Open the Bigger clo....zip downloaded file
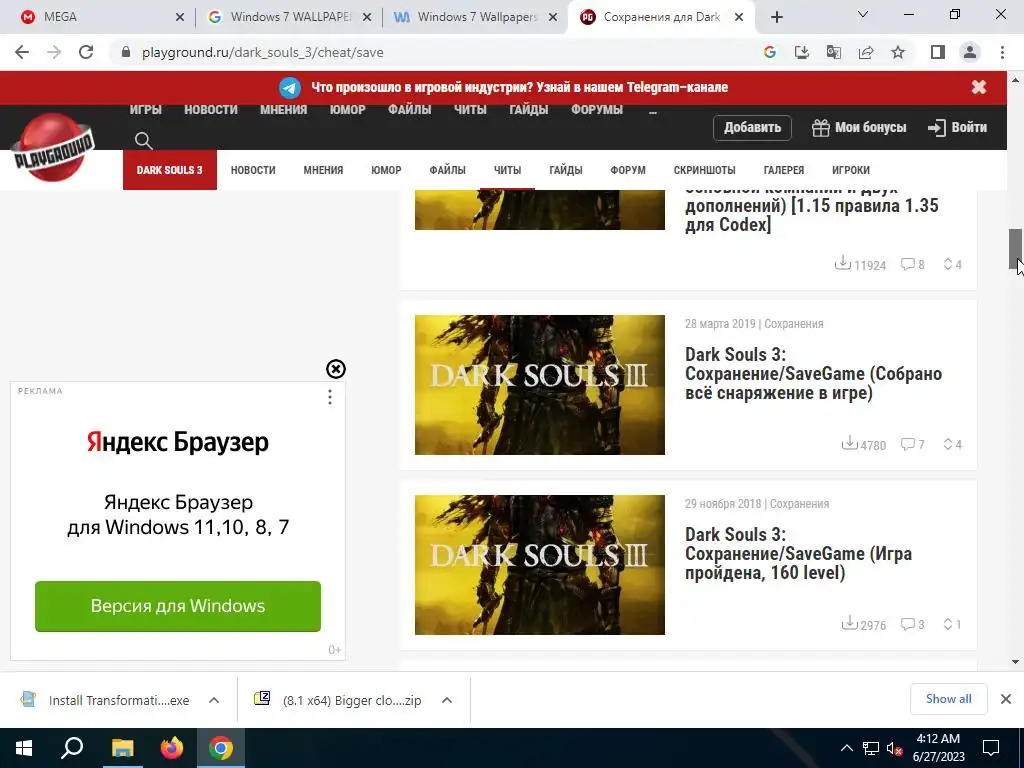This screenshot has width=1024, height=768. tap(340, 700)
